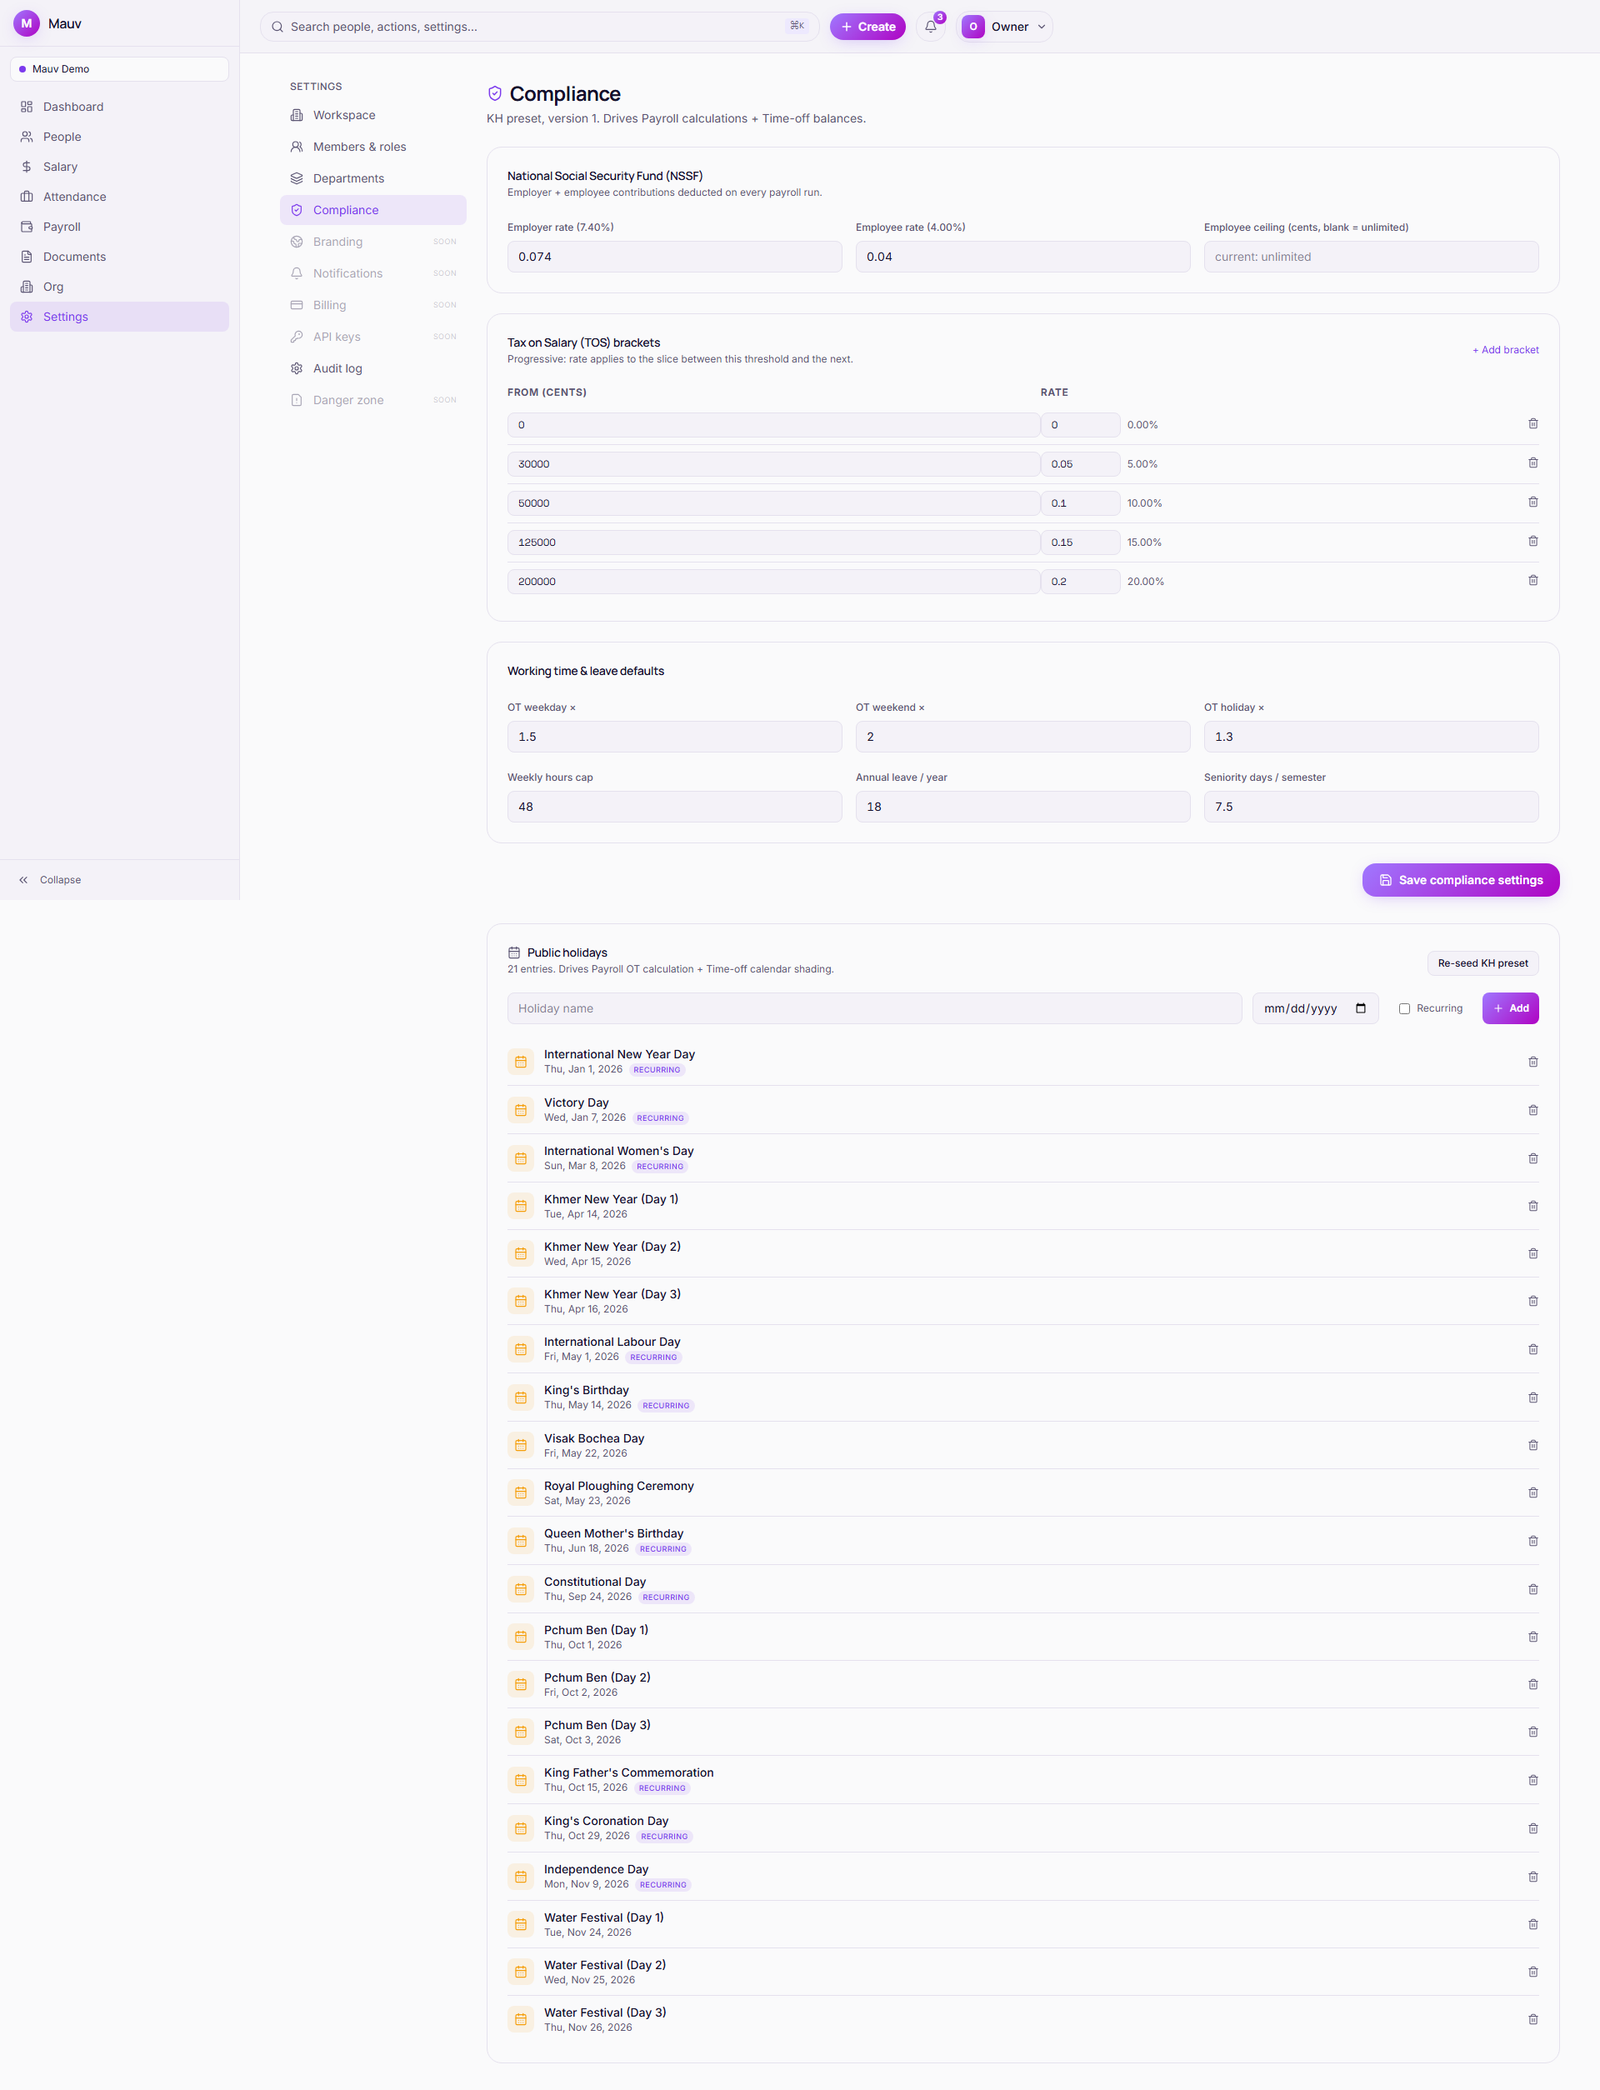This screenshot has height=2090, width=1600.
Task: Toggle the Recurring checkbox
Action: [1404, 1008]
